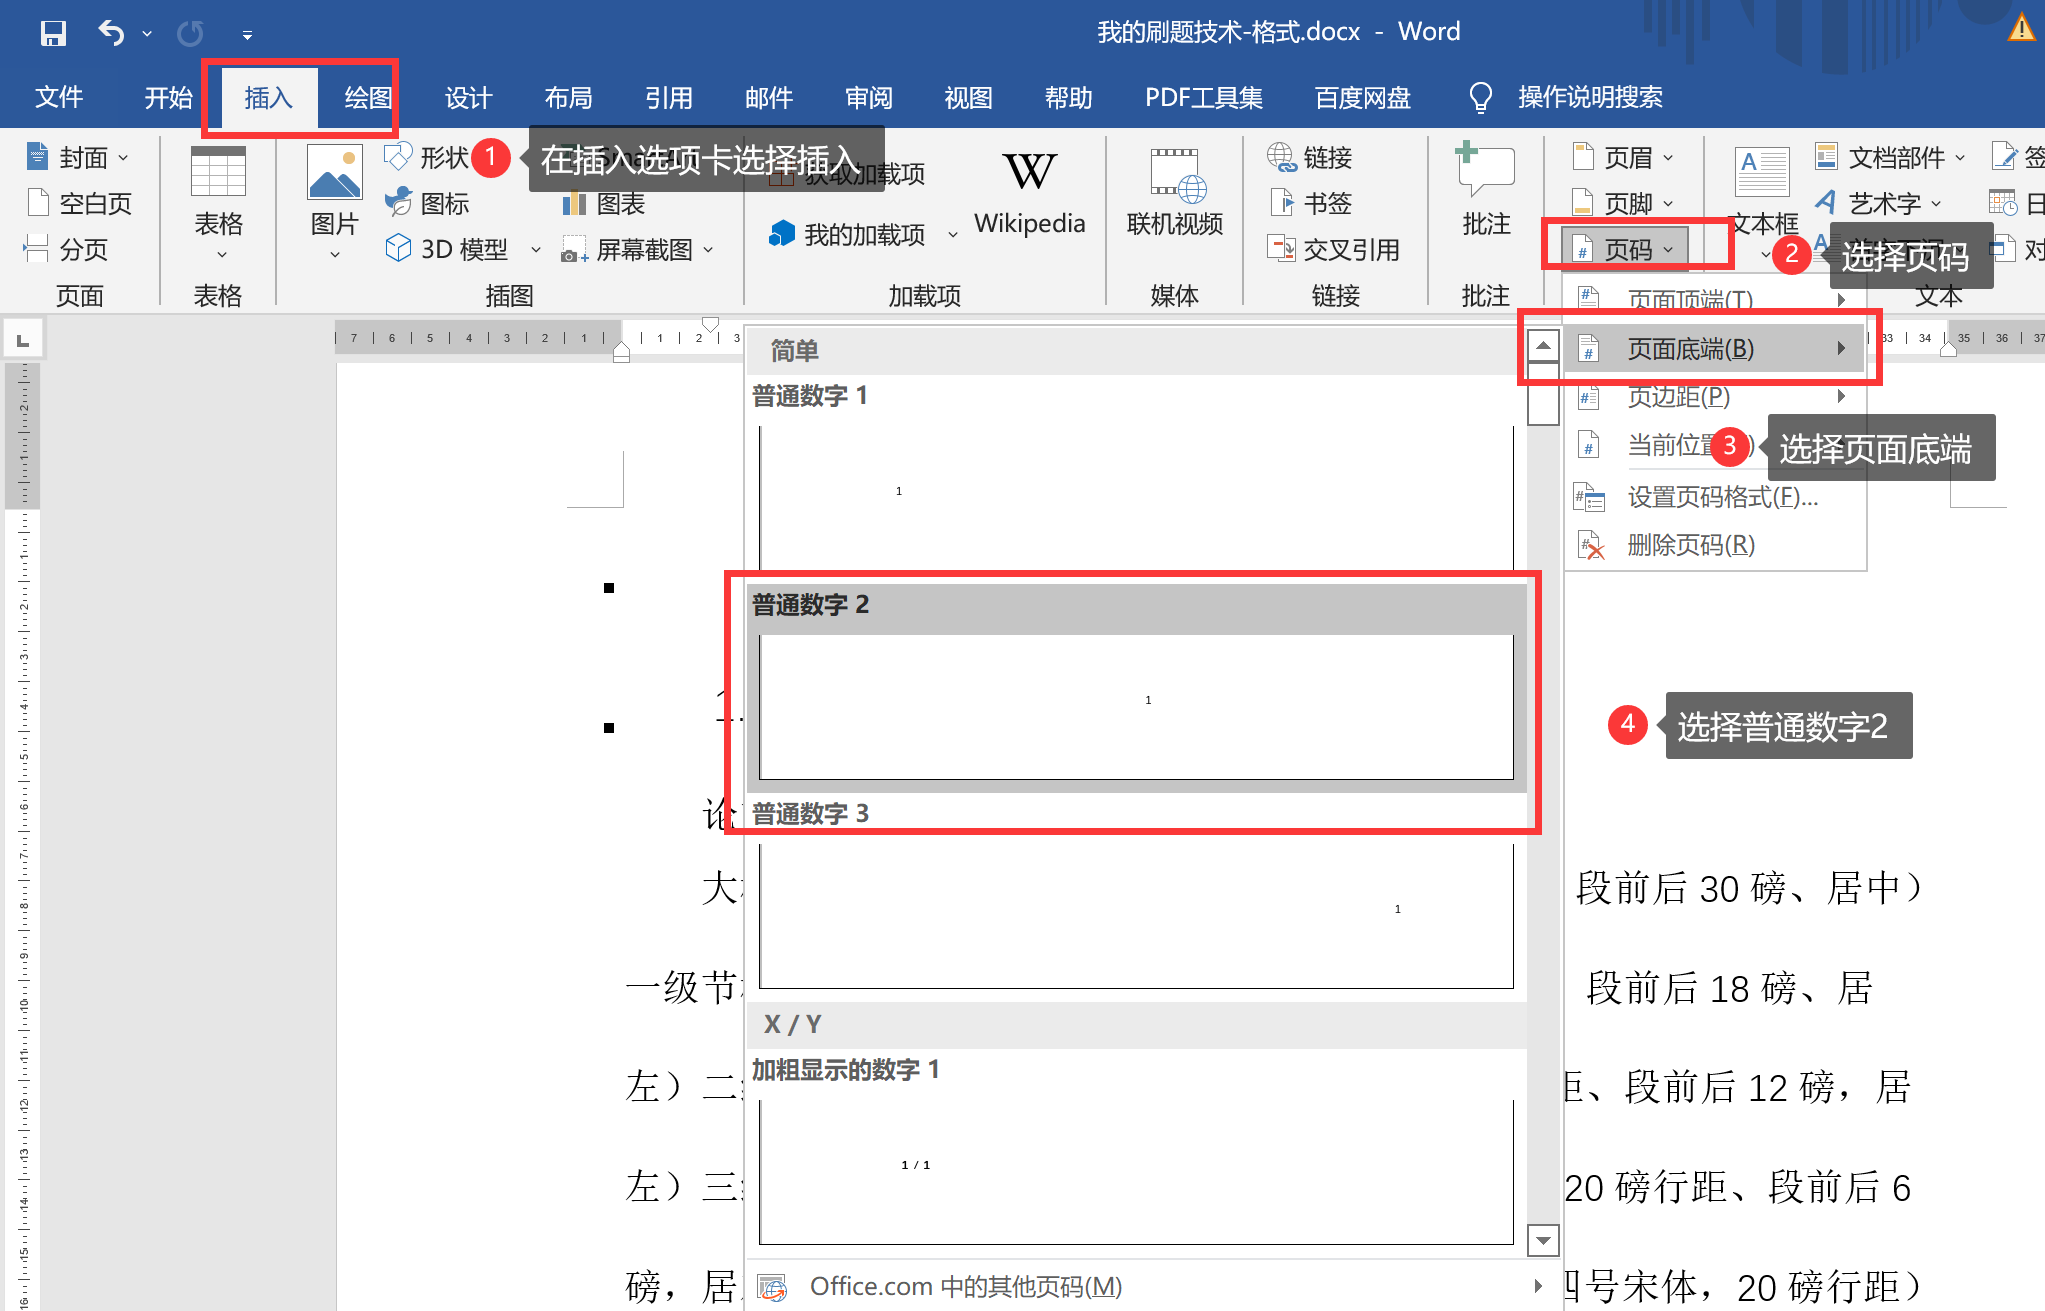The height and width of the screenshot is (1311, 2045).
Task: Click the Wikipedia add-in button
Action: click(1030, 195)
